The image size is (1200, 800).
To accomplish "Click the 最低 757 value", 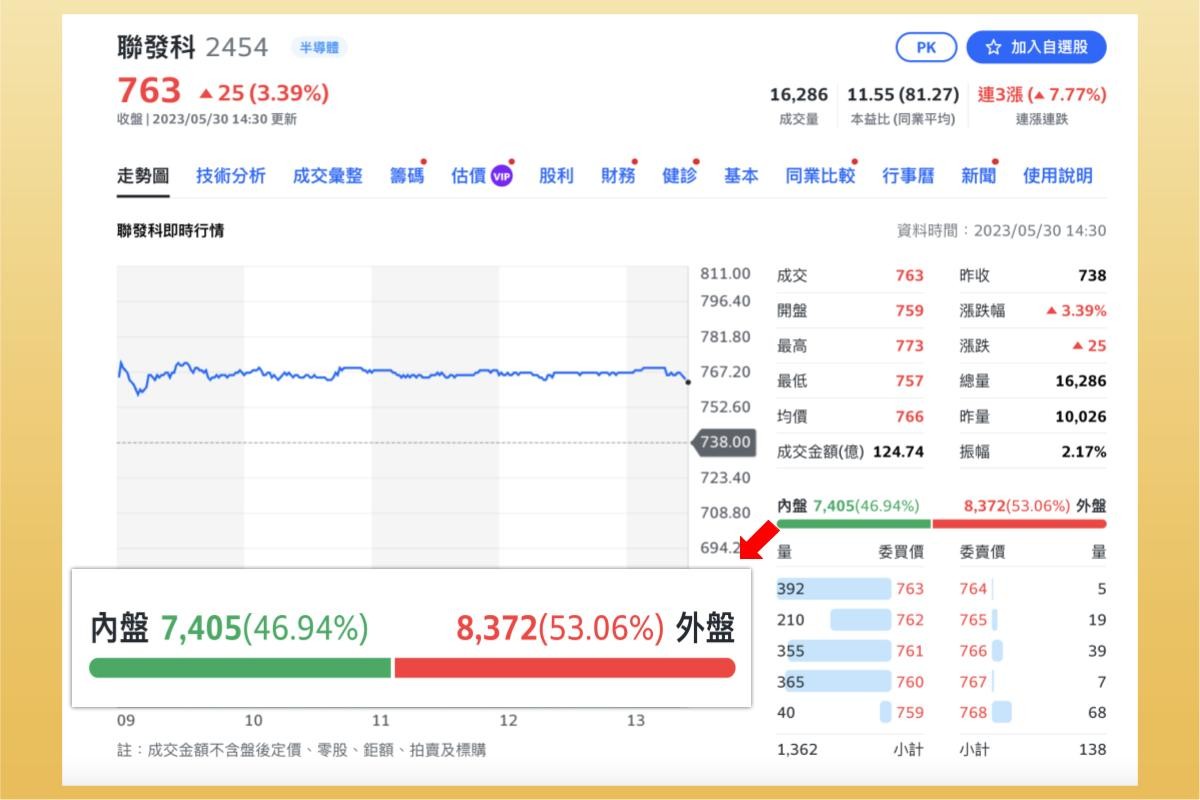I will tap(910, 381).
